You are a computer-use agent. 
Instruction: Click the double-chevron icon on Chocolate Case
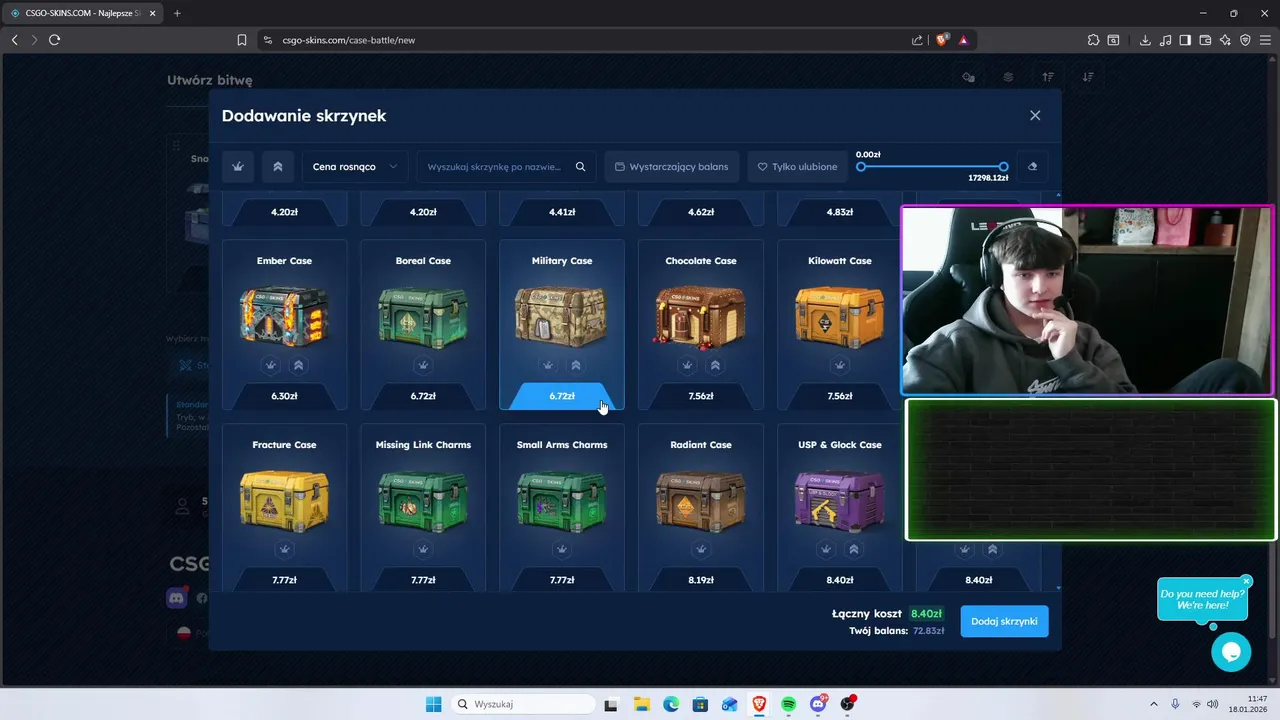(x=715, y=365)
